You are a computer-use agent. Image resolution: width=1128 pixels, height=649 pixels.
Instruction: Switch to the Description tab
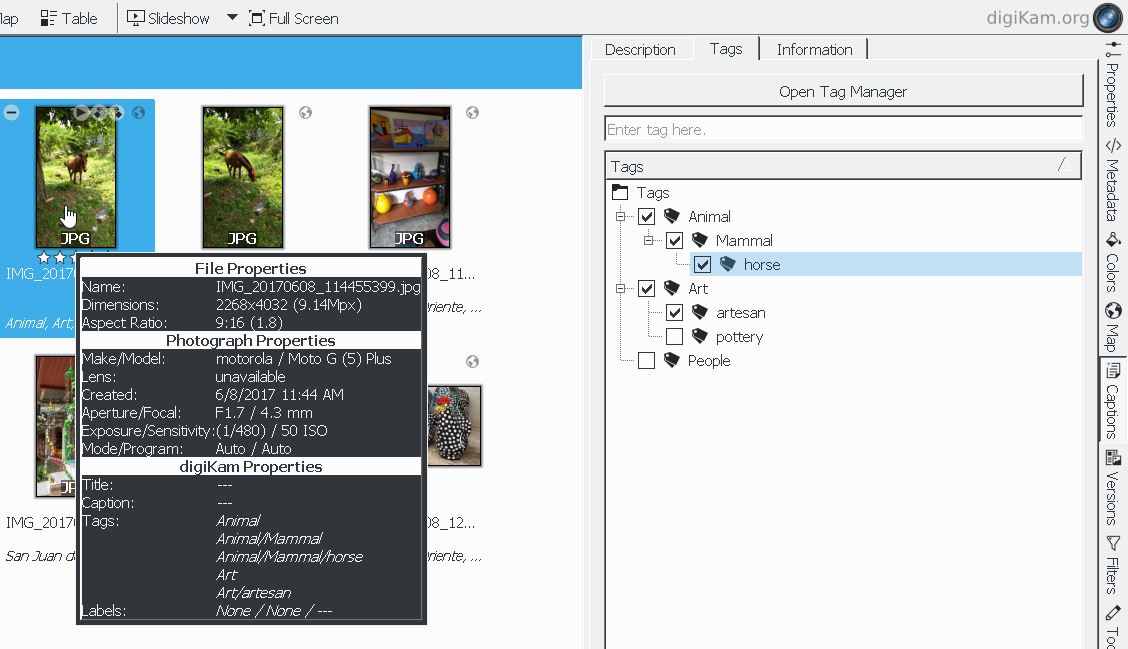(x=640, y=50)
